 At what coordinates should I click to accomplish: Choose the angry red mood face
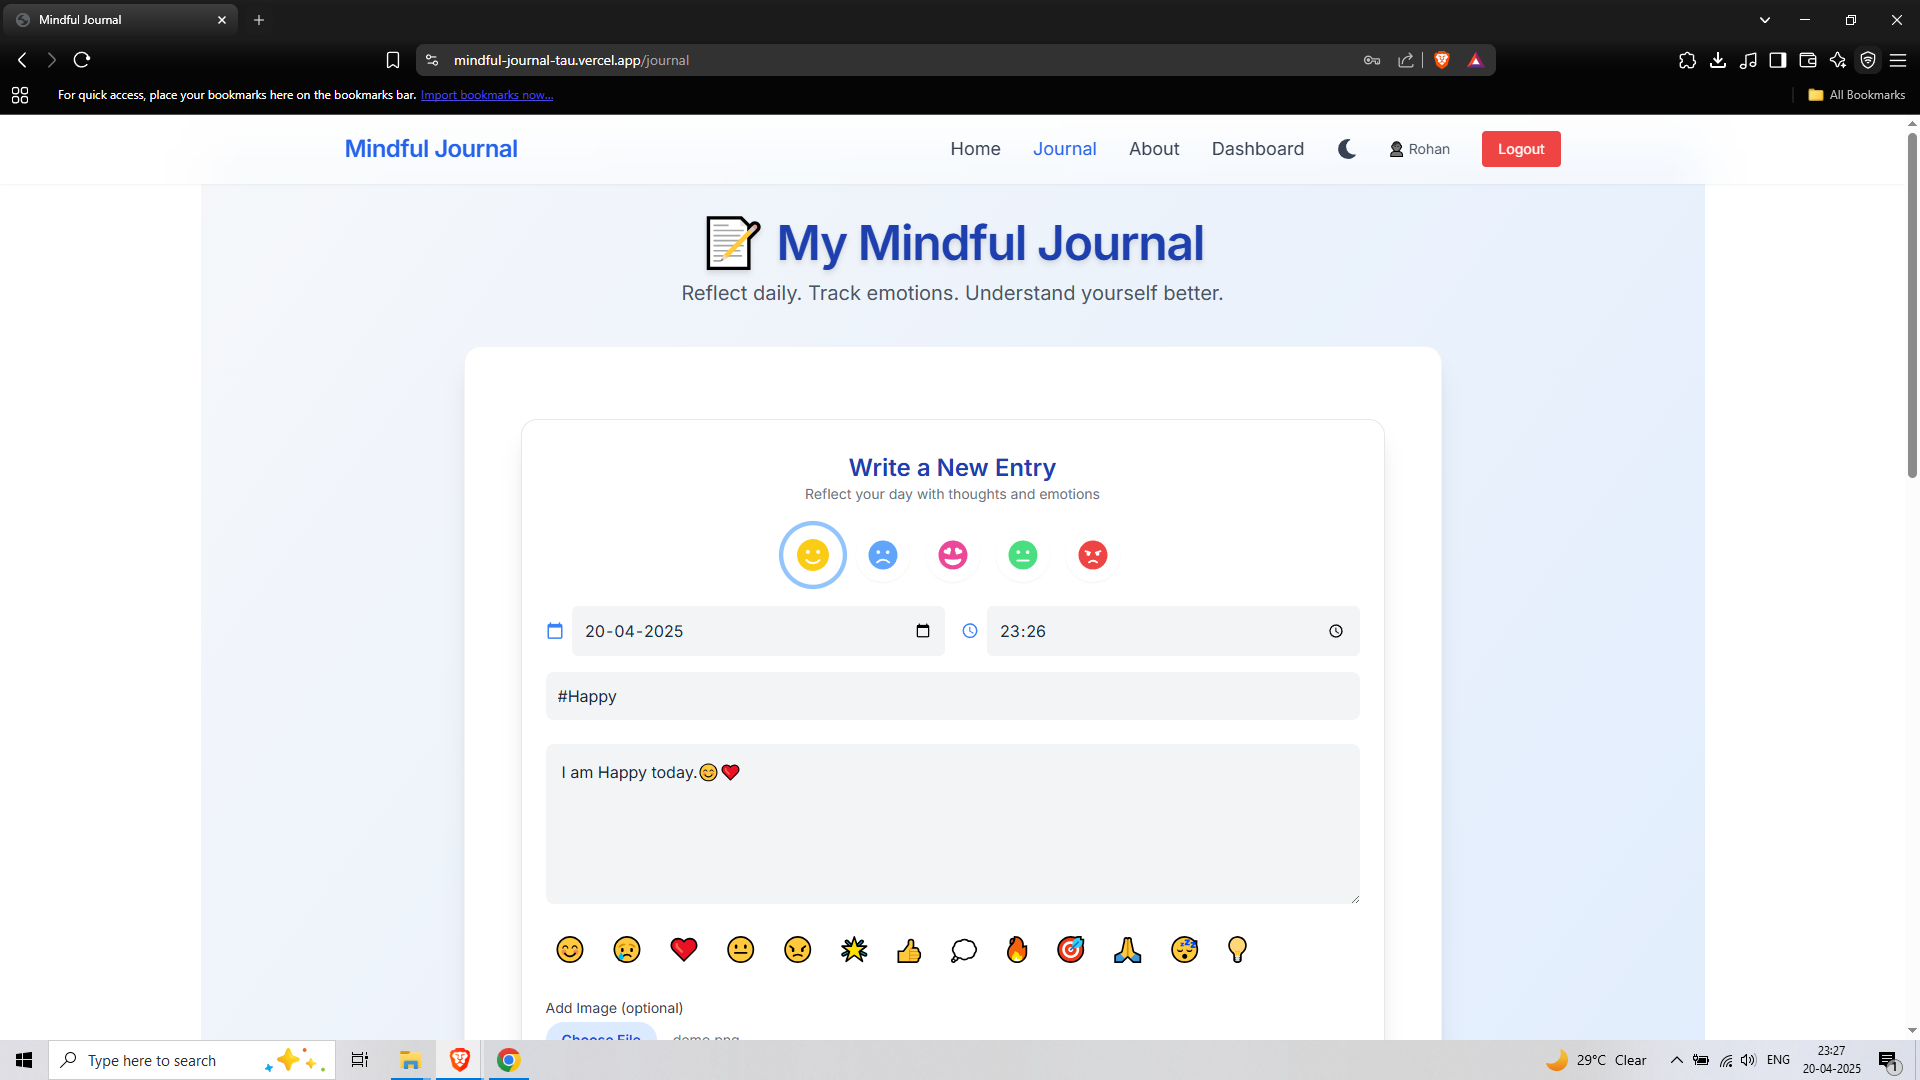1093,555
